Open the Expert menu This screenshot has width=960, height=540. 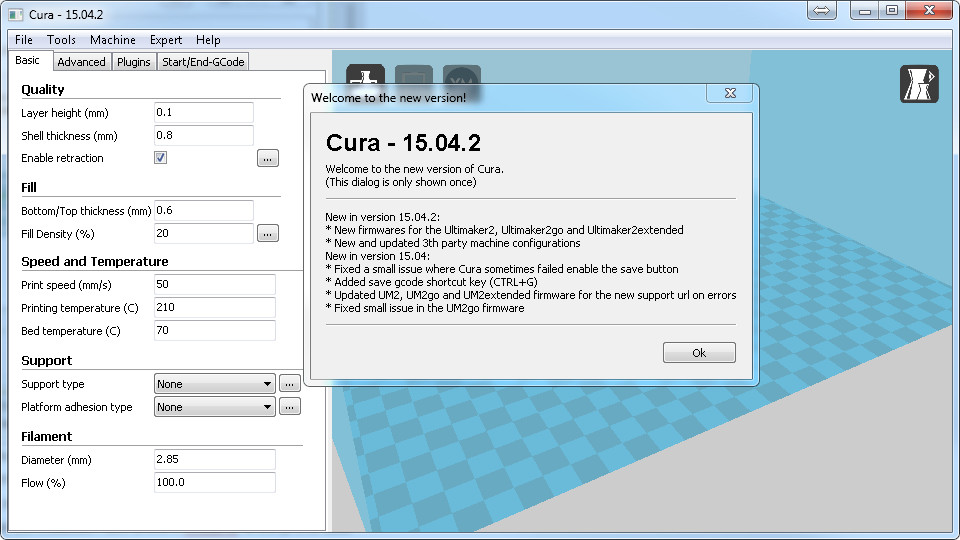(166, 40)
